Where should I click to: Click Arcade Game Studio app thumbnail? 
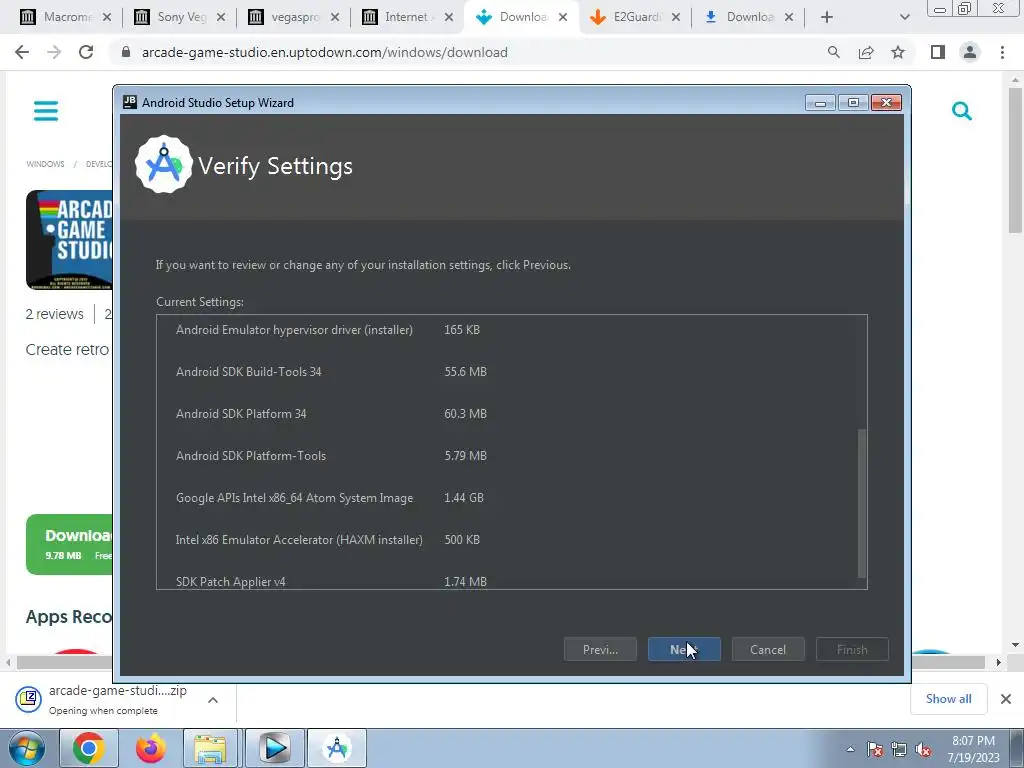coord(69,240)
